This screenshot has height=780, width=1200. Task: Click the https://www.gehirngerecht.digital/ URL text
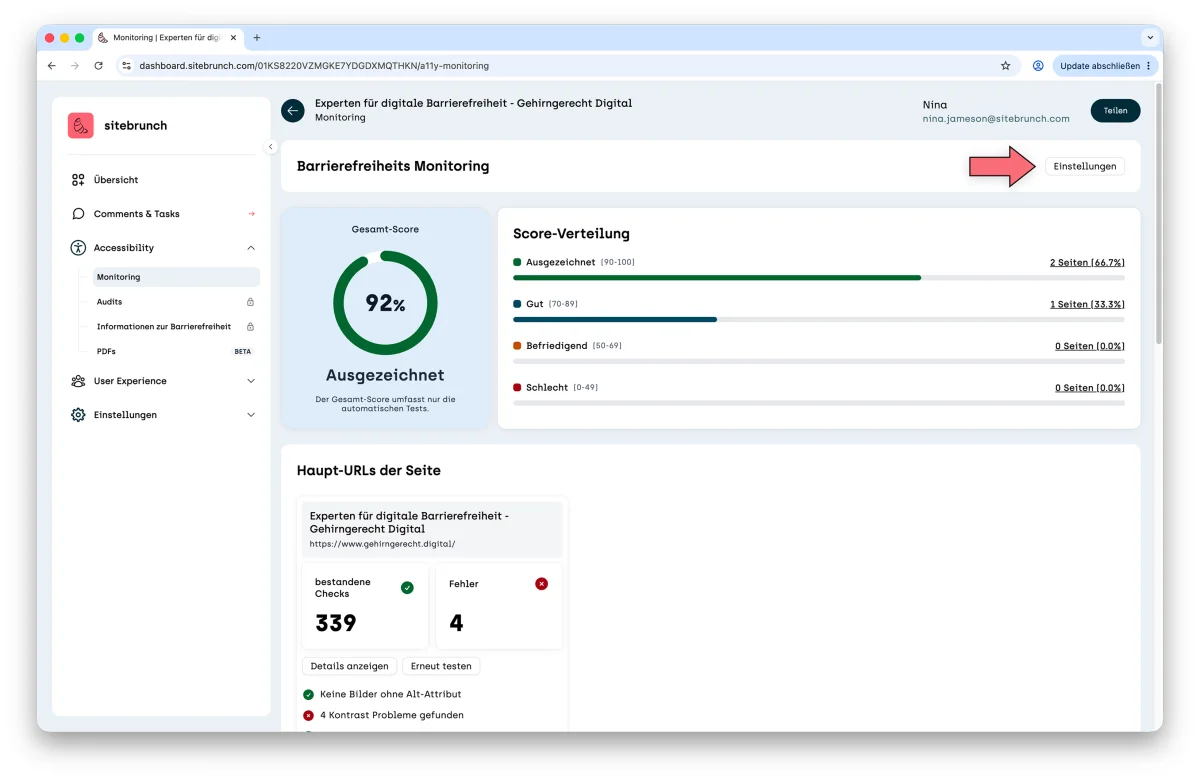pyautogui.click(x=382, y=544)
